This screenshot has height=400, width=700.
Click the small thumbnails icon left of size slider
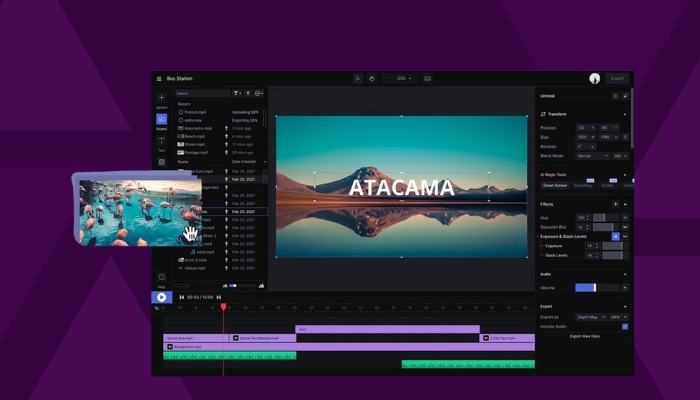point(225,286)
